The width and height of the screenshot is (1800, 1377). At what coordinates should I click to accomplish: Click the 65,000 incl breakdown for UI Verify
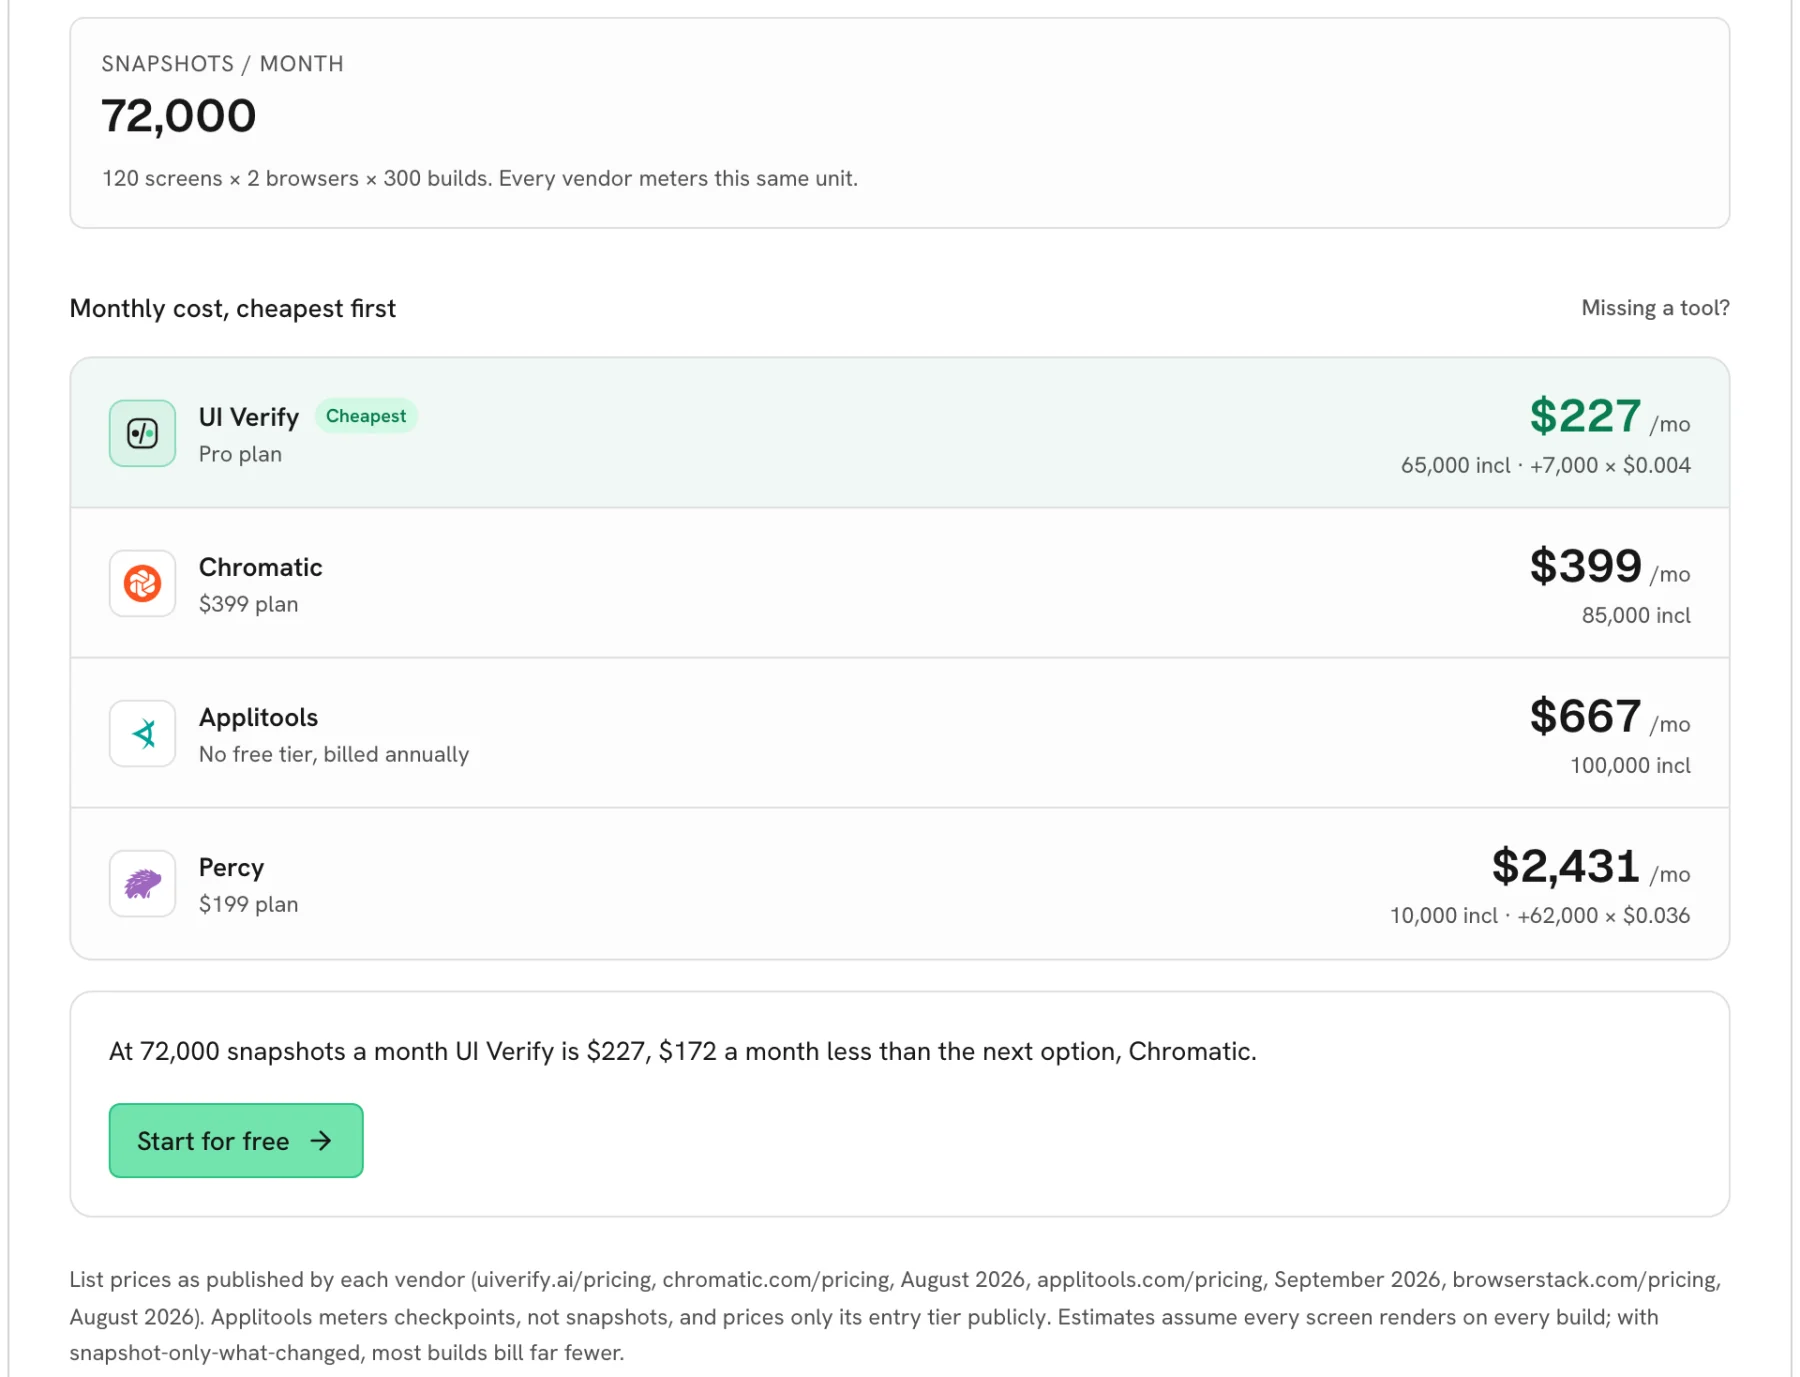[1545, 465]
